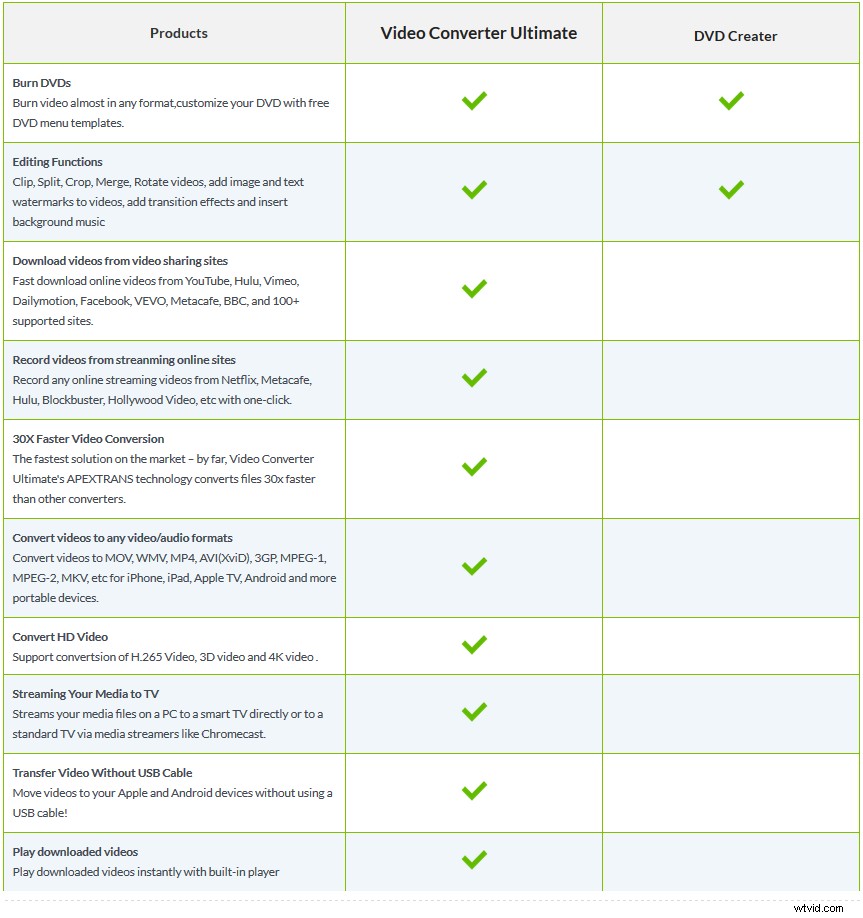863x918 pixels.
Task: Click the Burn DVDs checkmark under DVD Creater
Action: (x=731, y=100)
